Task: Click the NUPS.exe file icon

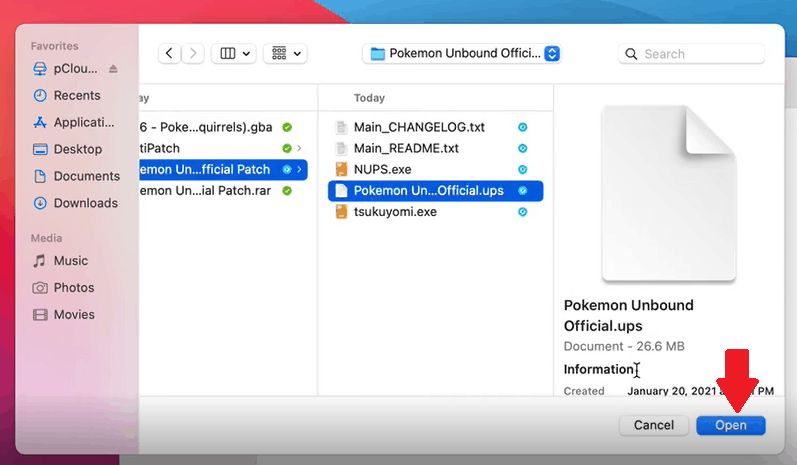Action: tap(342, 169)
